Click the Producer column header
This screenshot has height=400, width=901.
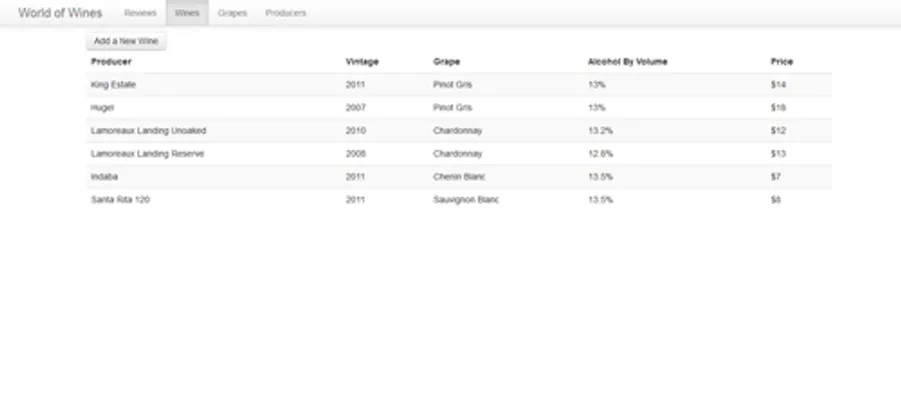click(111, 62)
